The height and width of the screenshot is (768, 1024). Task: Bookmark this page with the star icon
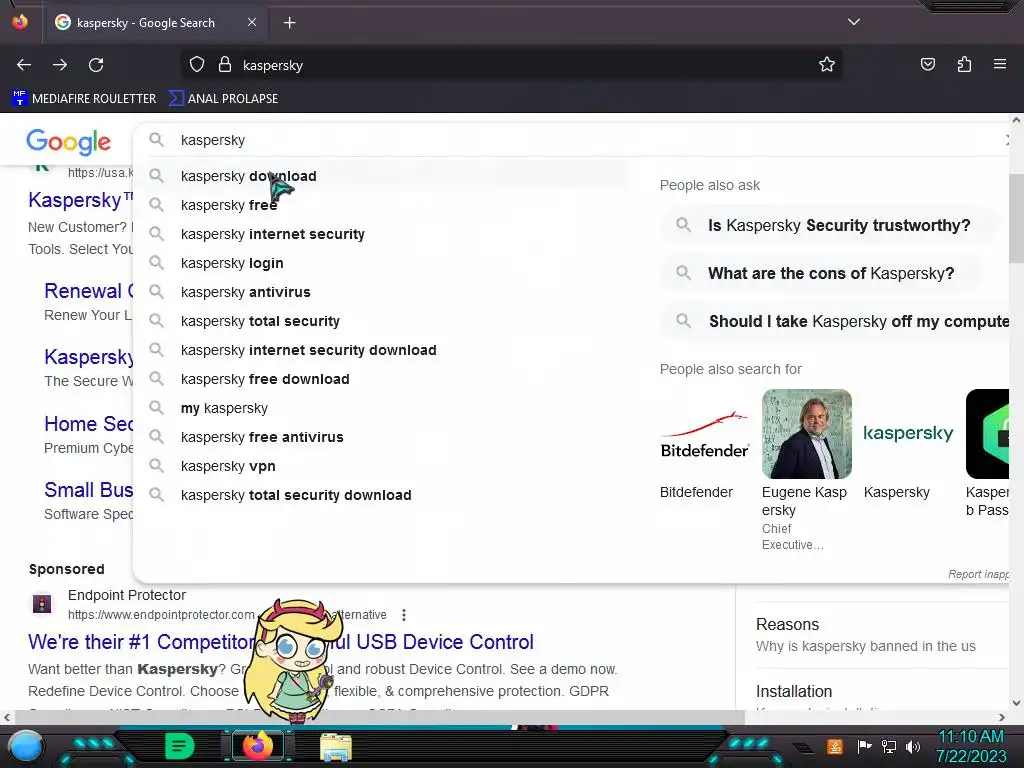(x=827, y=65)
